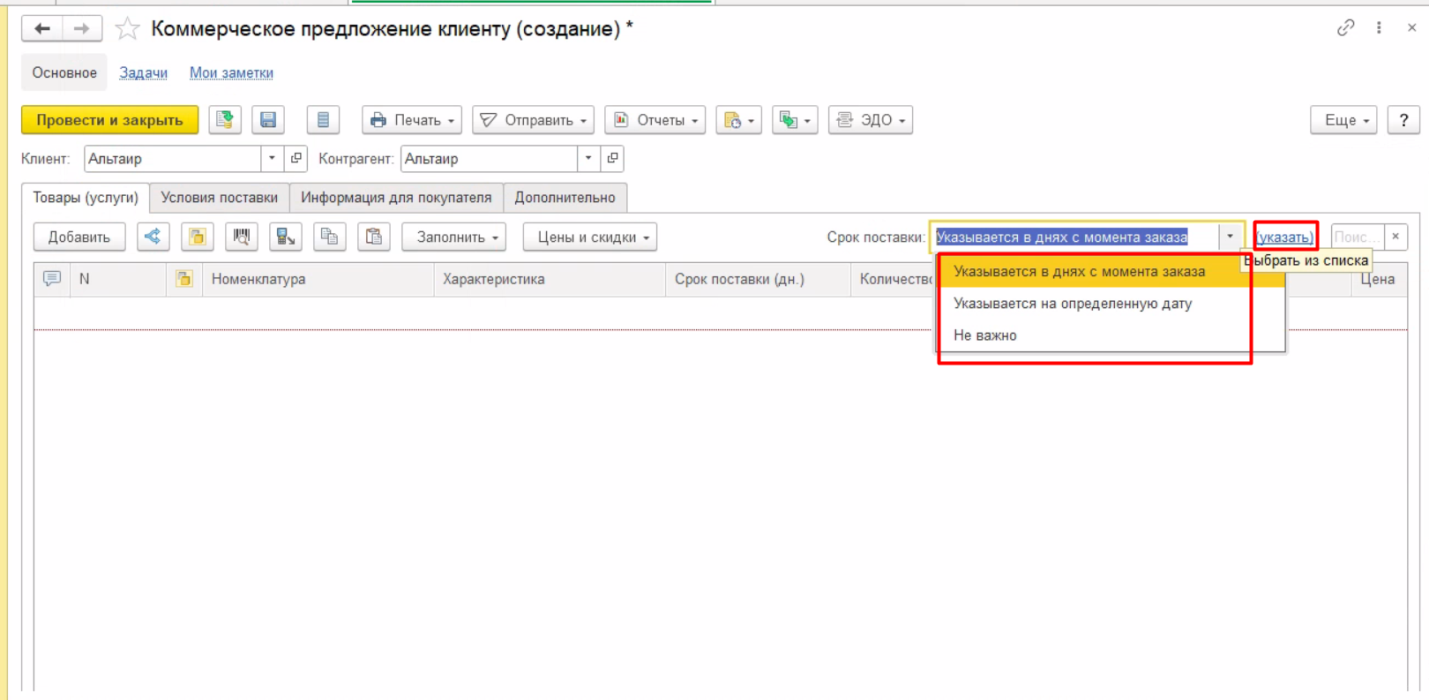The height and width of the screenshot is (700, 1429).
Task: Save the document with the floppy disk icon
Action: tap(268, 120)
